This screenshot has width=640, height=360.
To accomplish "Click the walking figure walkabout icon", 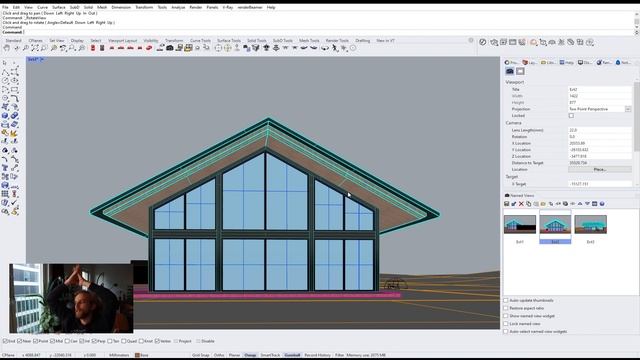I will [335, 48].
